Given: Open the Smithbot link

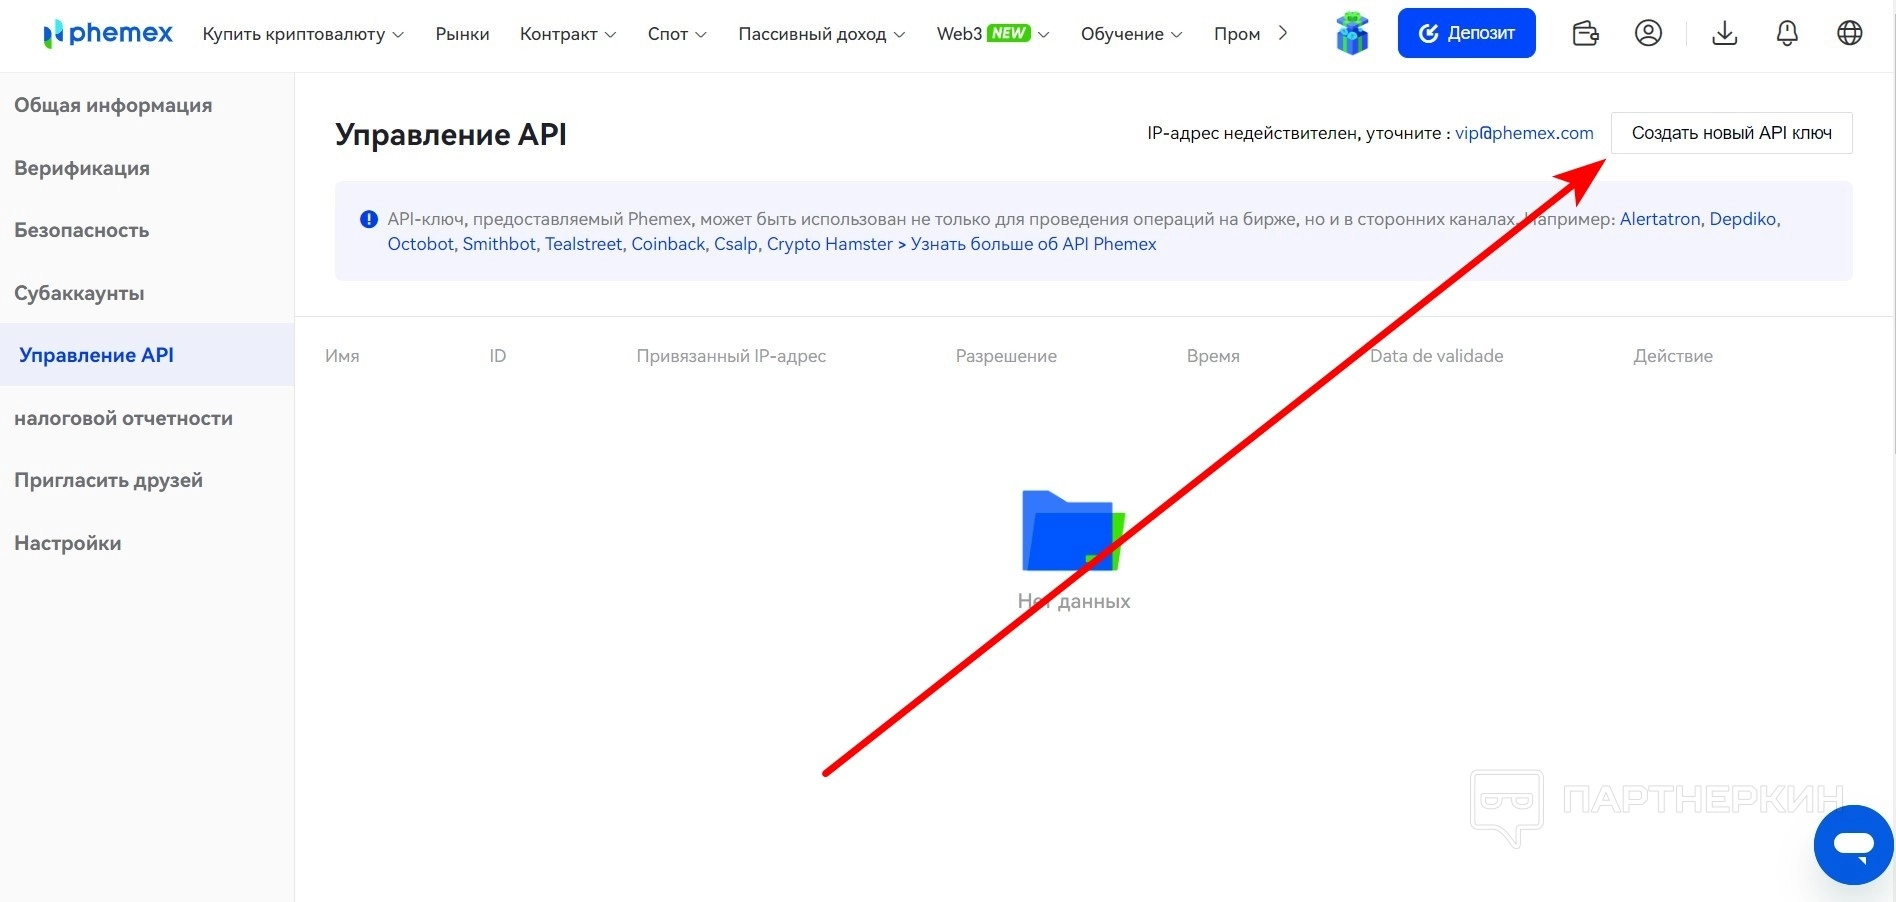Looking at the screenshot, I should [499, 244].
